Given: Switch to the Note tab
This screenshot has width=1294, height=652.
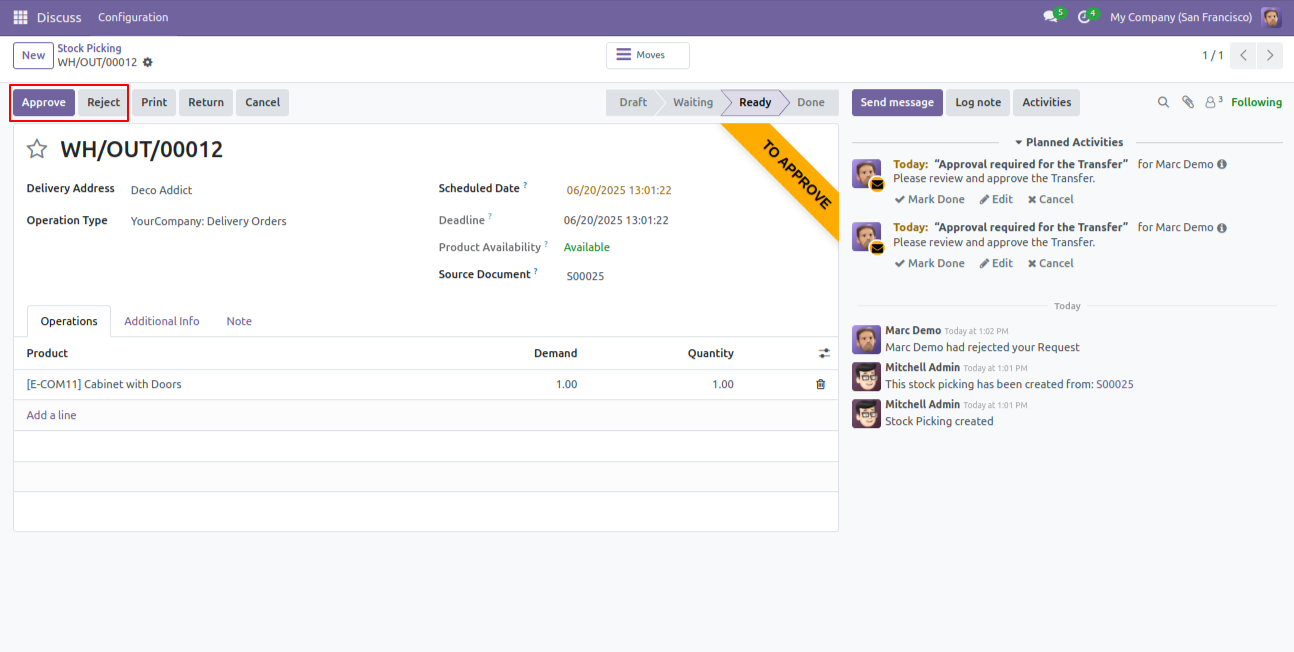Looking at the screenshot, I should 239,321.
